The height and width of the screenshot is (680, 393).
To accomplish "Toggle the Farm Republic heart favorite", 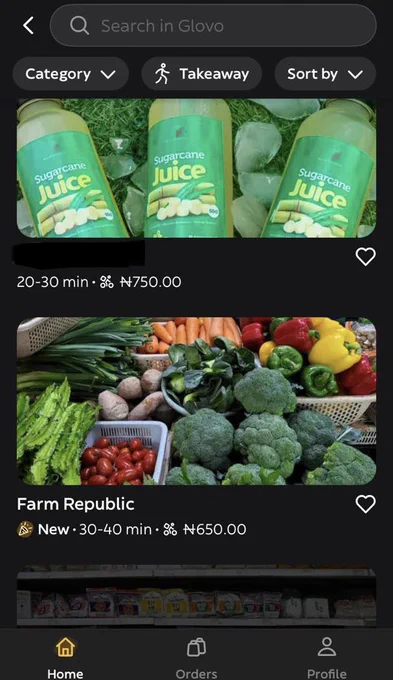I will [x=365, y=504].
